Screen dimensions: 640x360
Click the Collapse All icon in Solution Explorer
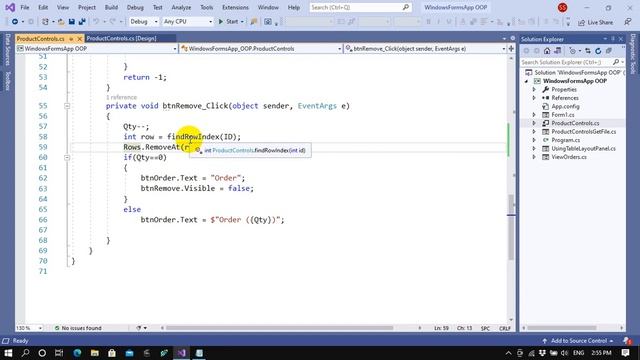609,51
